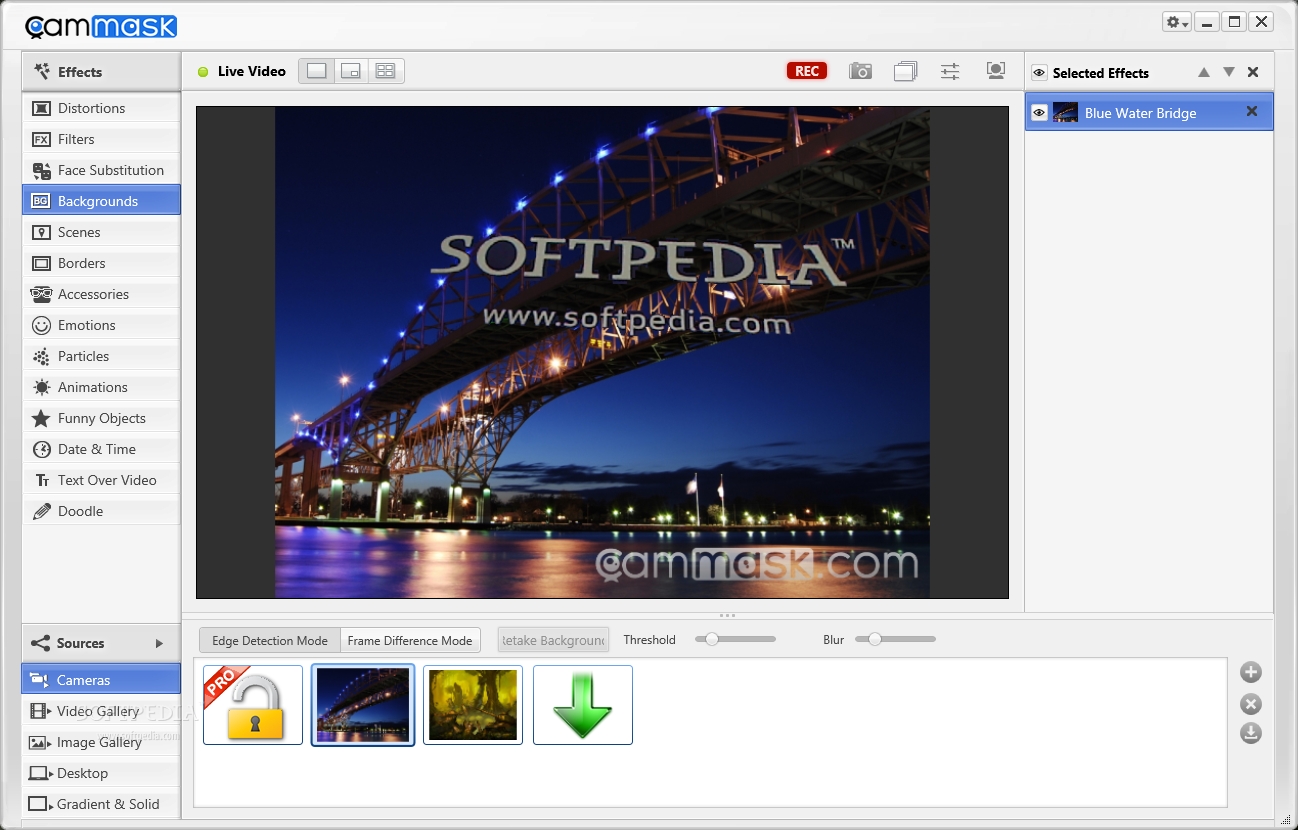
Task: Select the Video Gallery source
Action: click(x=101, y=711)
